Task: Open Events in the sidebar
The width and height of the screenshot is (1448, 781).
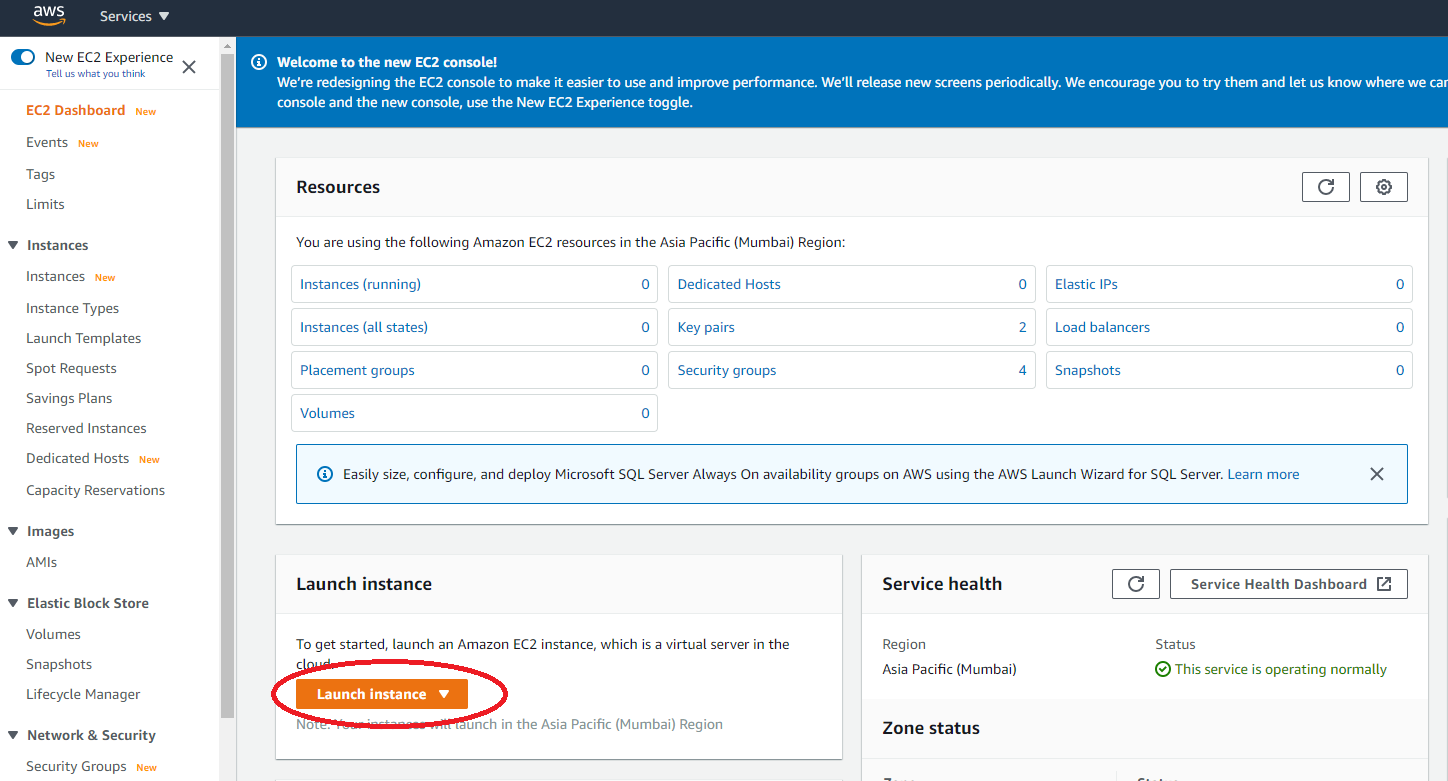Action: click(x=47, y=142)
